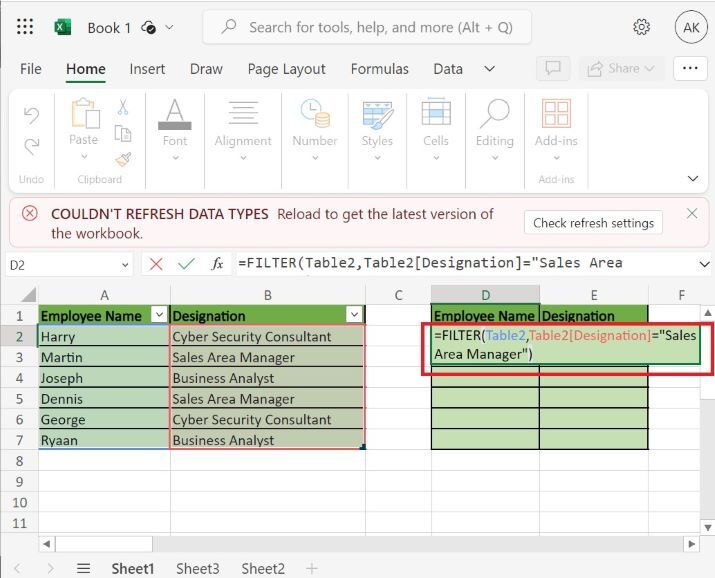
Task: Click the Share button
Action: coord(622,69)
